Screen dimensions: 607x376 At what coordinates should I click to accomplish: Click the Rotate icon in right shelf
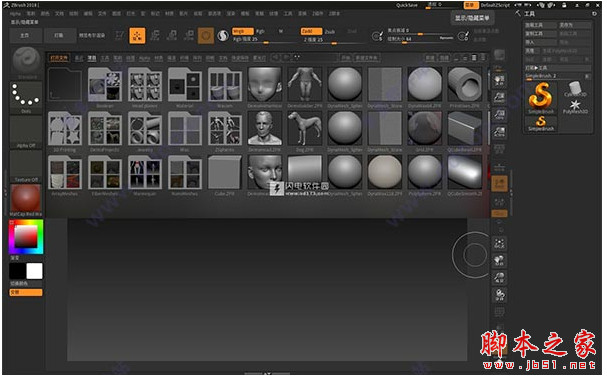[x=499, y=295]
